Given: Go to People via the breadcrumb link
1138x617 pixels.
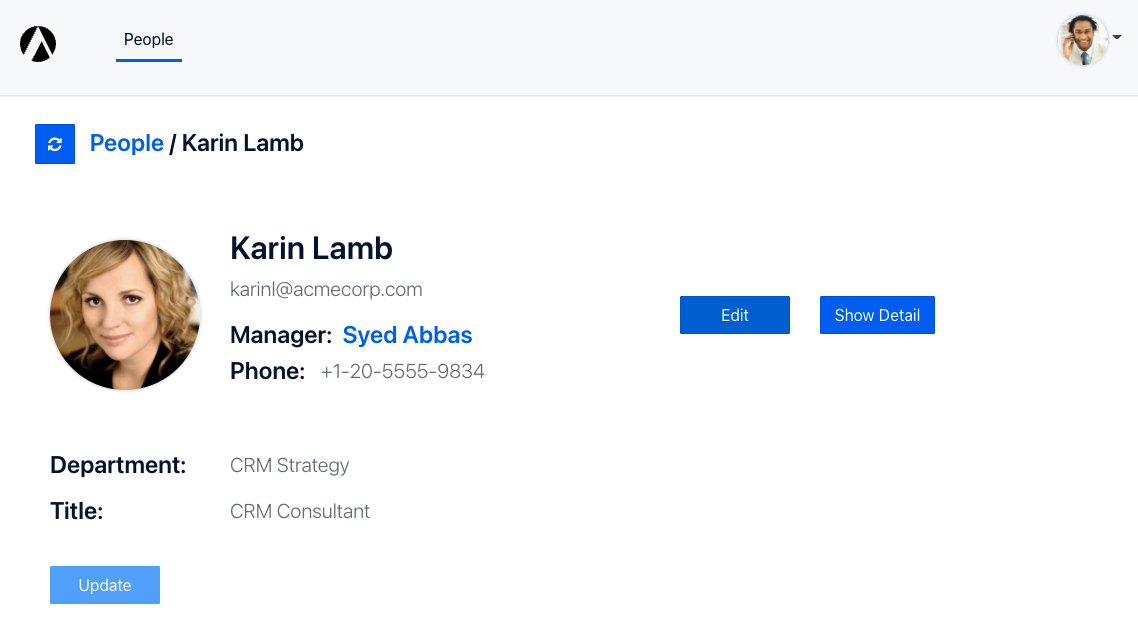Looking at the screenshot, I should click(x=126, y=143).
